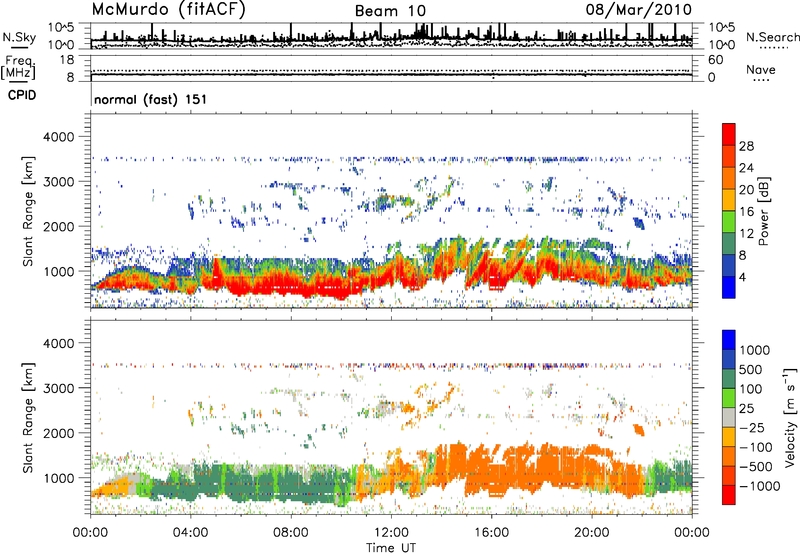
Task: Select the 12:00 time tick label
Action: (391, 533)
